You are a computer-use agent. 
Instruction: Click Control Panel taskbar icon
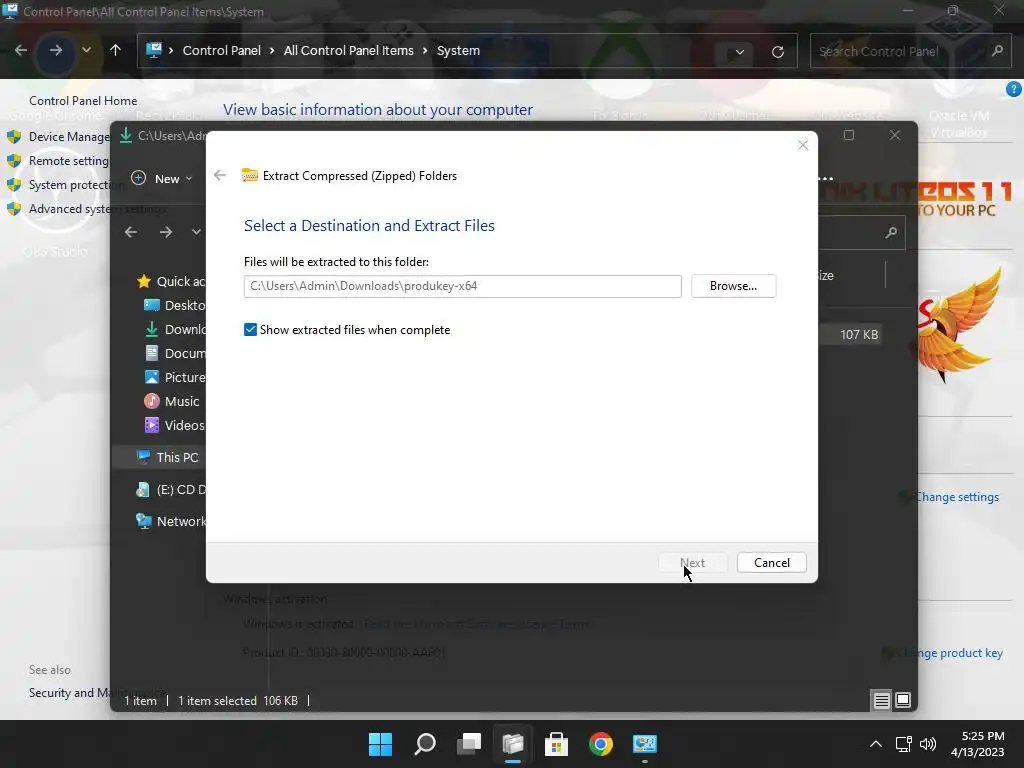point(645,744)
